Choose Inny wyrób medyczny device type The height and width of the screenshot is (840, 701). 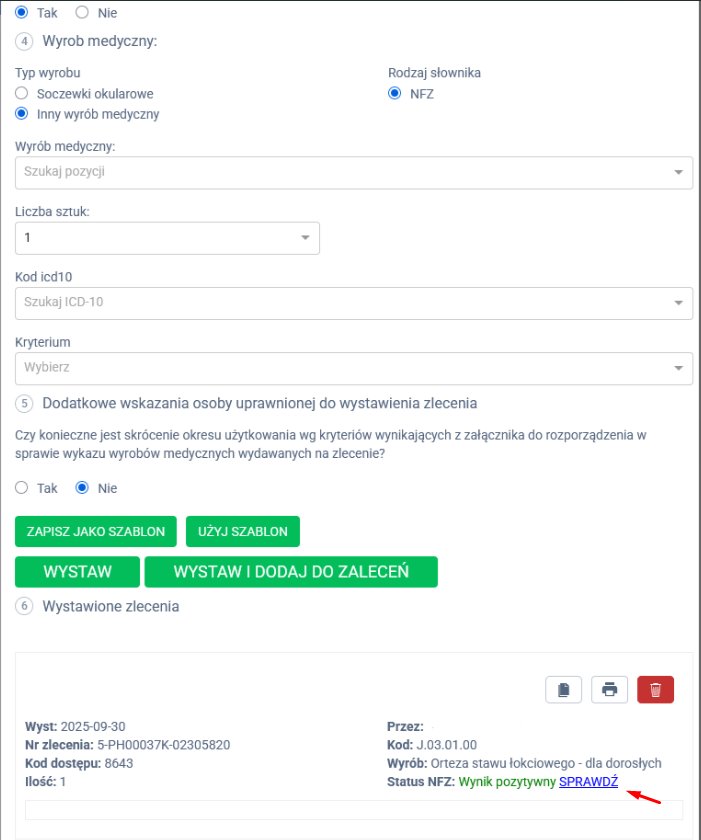click(x=22, y=114)
